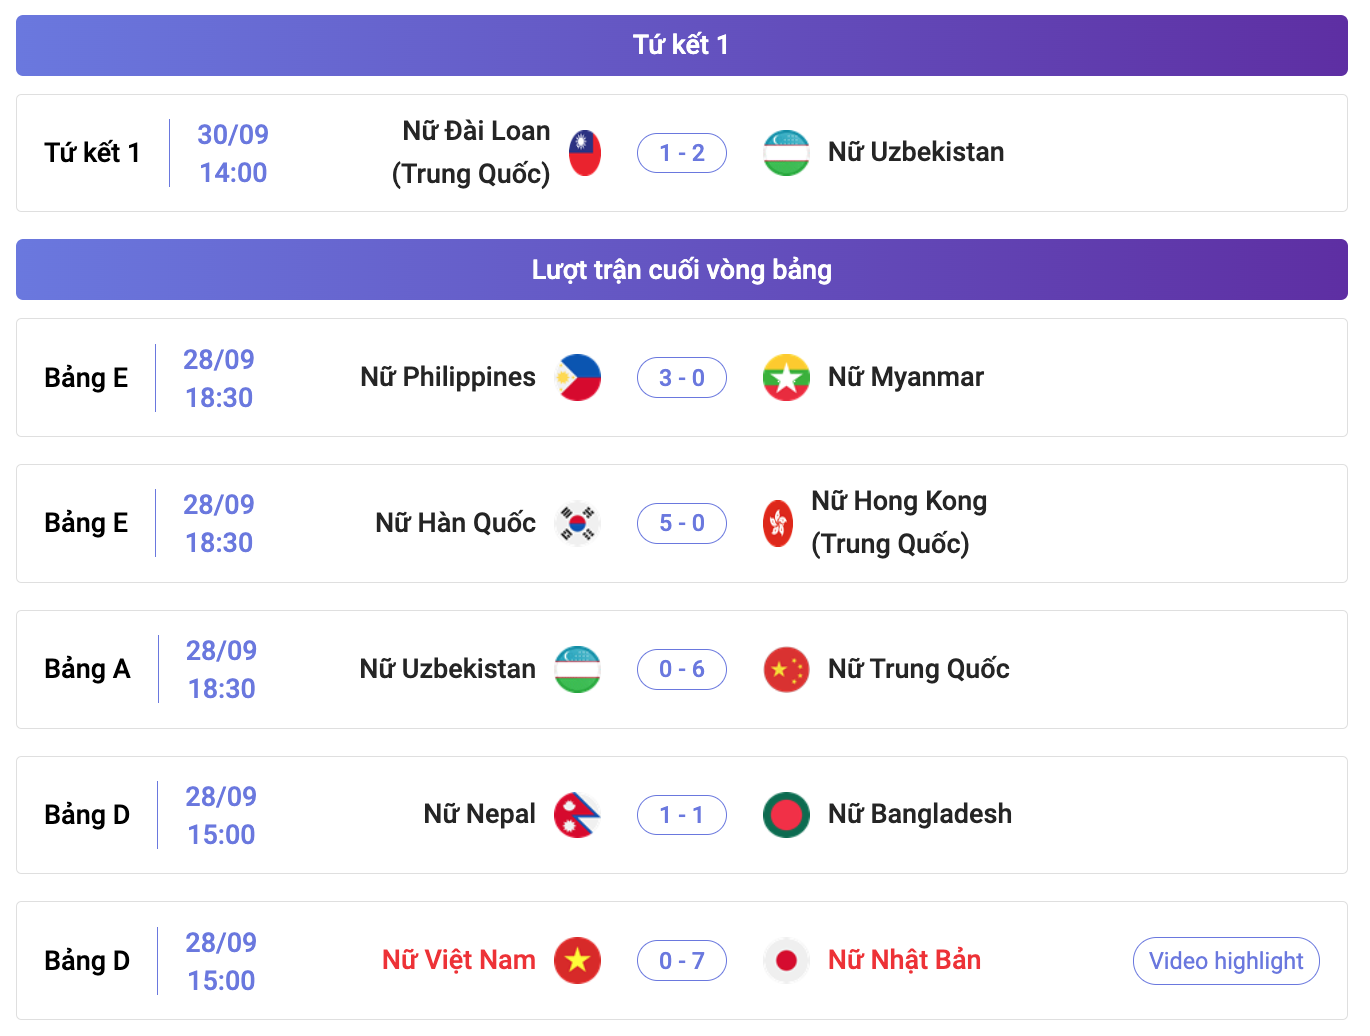This screenshot has height=1036, width=1370.
Task: Click the 3 - 0 score for Philippines match
Action: coord(682,378)
